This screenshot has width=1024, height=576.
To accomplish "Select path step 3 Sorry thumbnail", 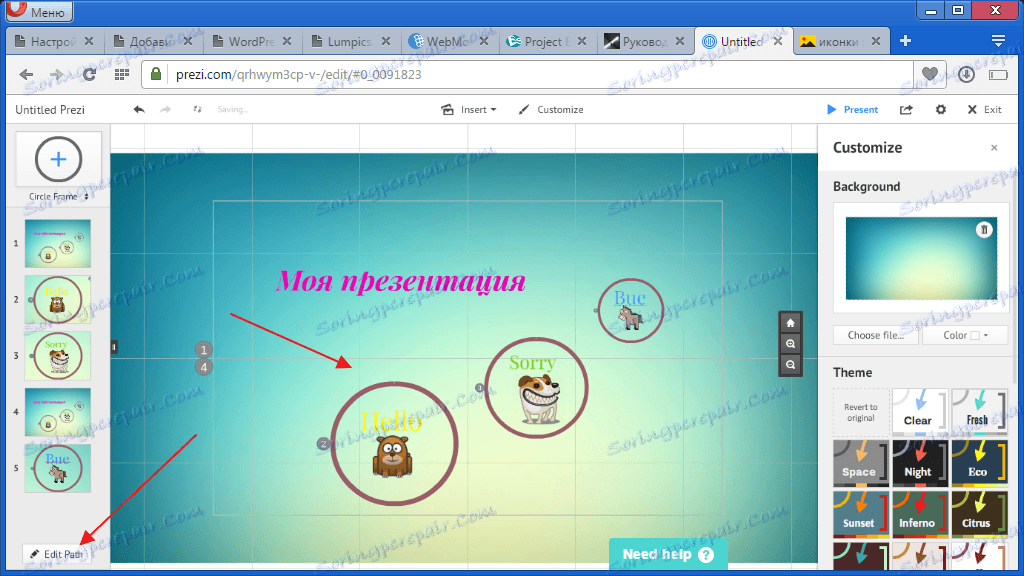I will 57,356.
